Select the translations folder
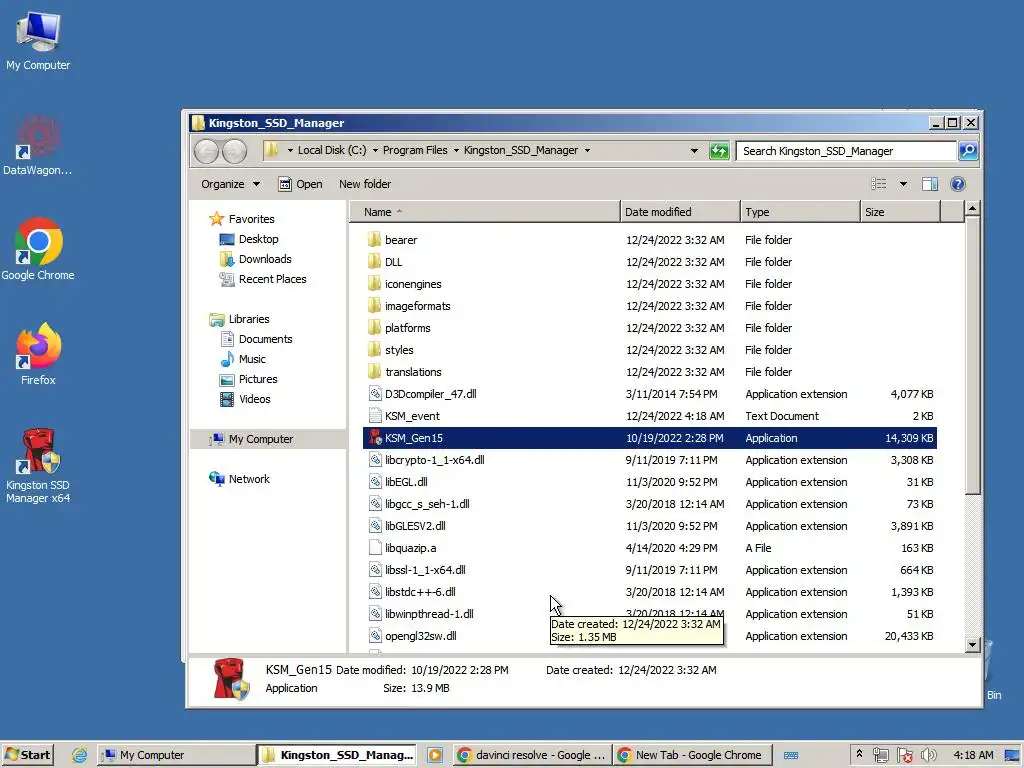Screen dimensions: 1024x768 649,372
